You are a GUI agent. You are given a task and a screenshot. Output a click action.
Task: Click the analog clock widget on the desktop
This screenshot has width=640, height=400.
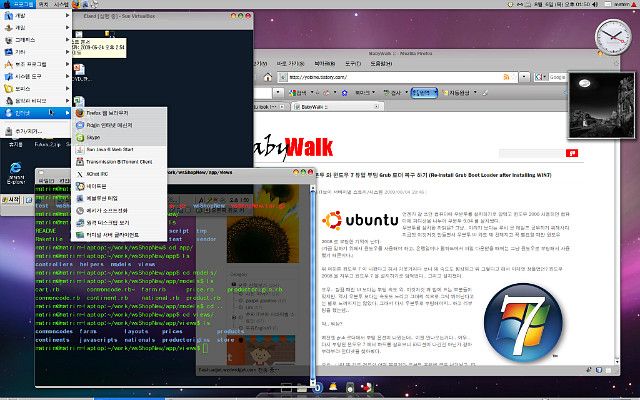tap(613, 37)
